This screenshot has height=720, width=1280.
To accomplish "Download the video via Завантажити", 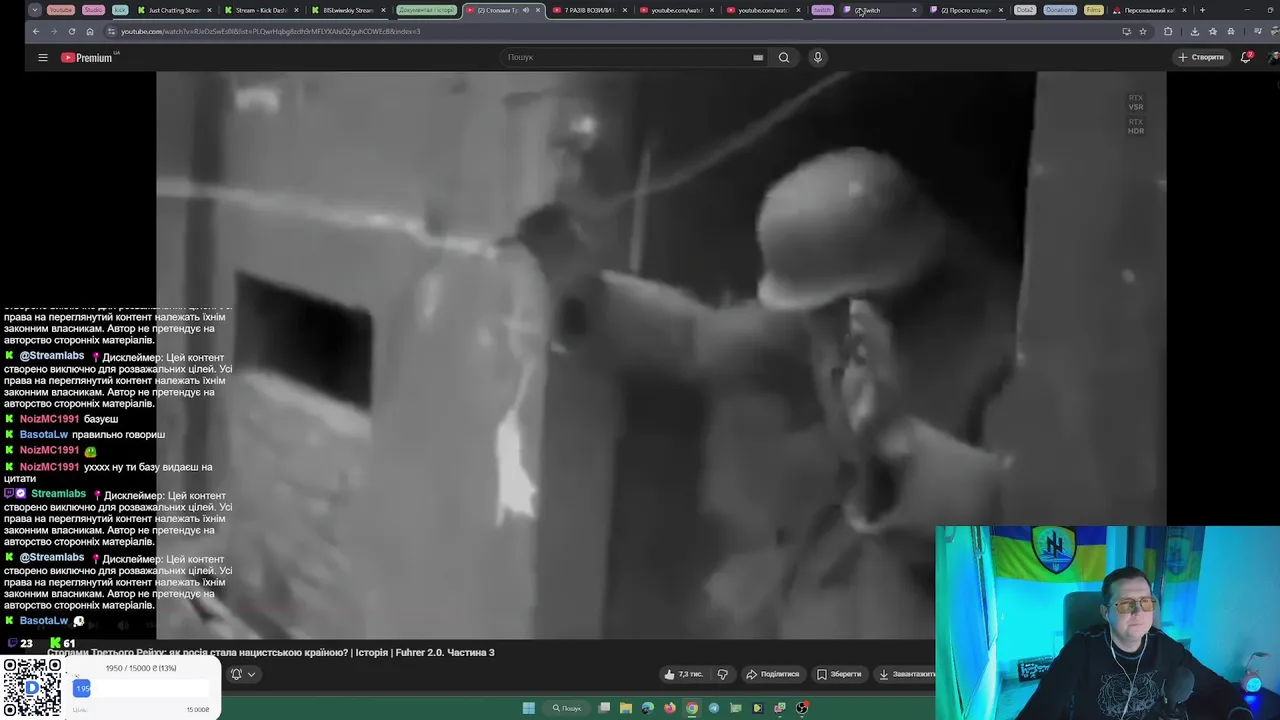I will pyautogui.click(x=907, y=674).
